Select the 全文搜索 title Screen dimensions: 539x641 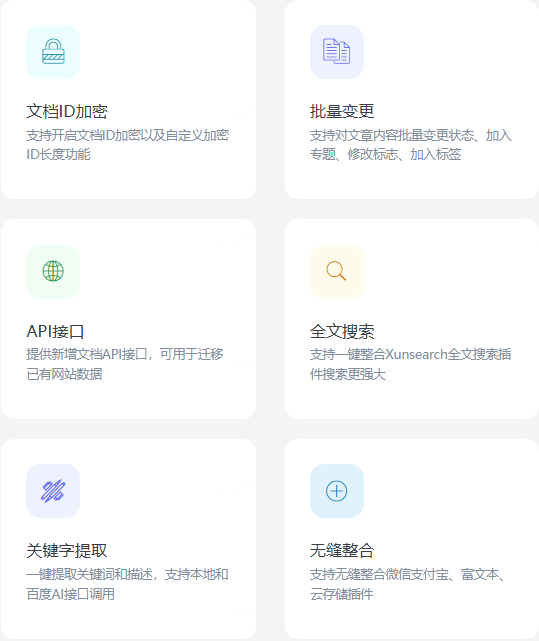point(342,331)
